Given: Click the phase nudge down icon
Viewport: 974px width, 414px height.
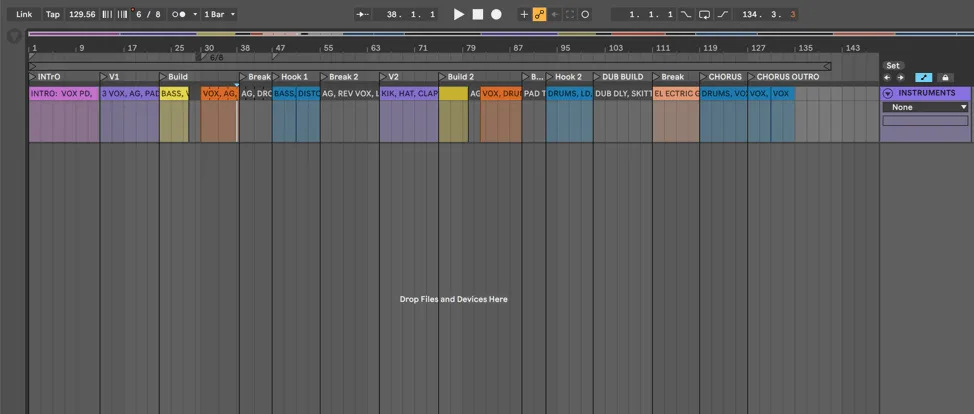Looking at the screenshot, I should pyautogui.click(x=107, y=14).
